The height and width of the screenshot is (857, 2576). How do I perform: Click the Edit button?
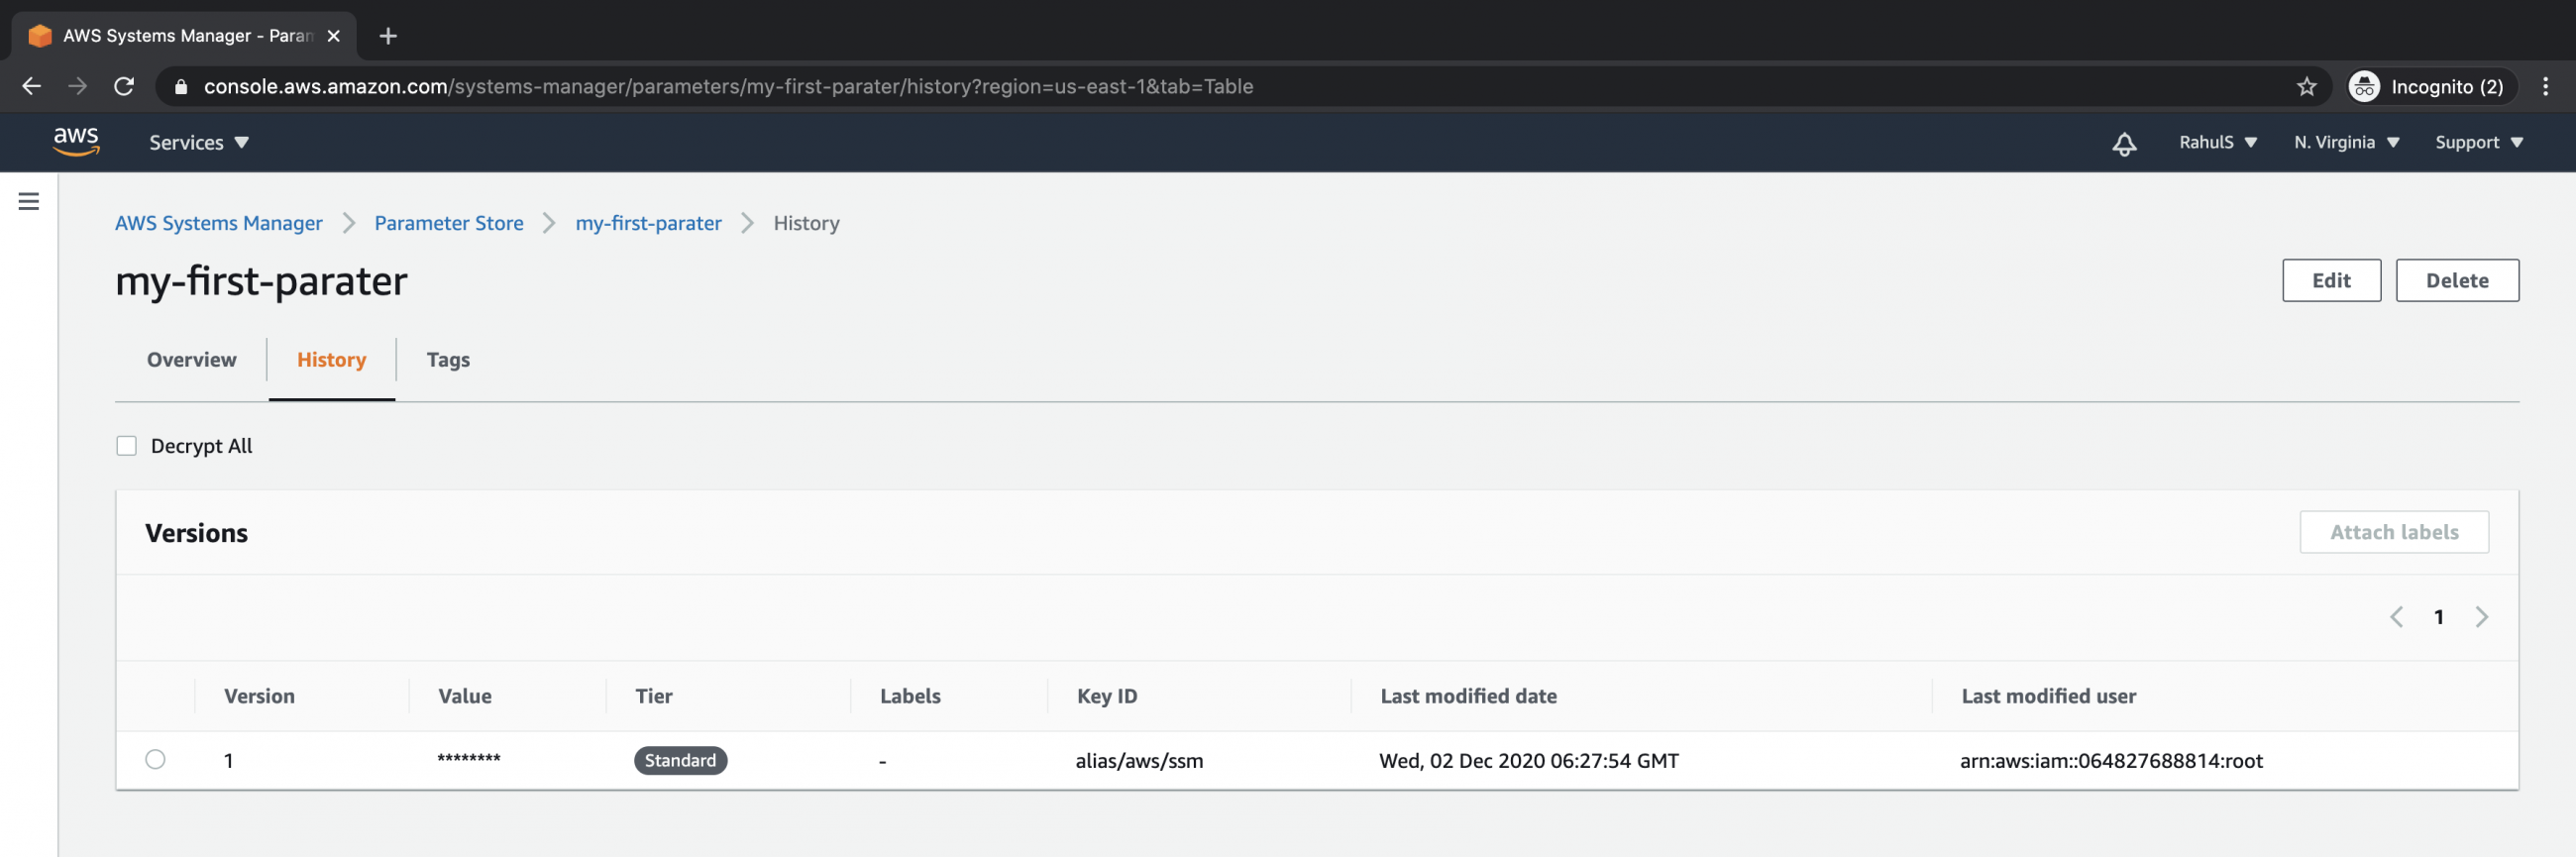[x=2330, y=281]
